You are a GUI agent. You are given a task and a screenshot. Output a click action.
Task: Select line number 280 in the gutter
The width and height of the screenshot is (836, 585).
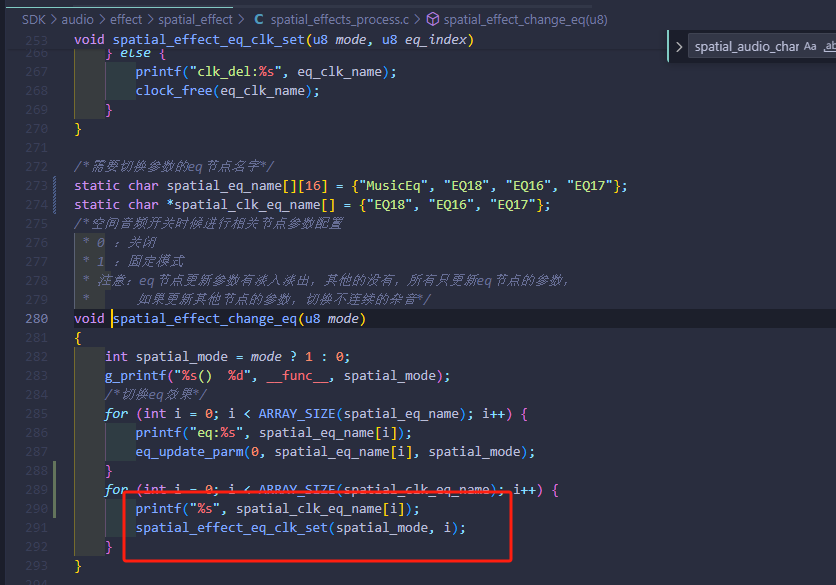point(37,319)
